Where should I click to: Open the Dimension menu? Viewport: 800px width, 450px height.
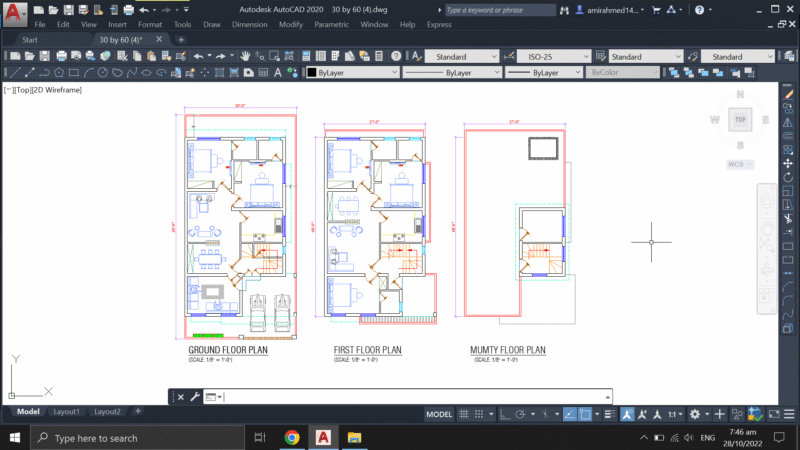coord(249,24)
